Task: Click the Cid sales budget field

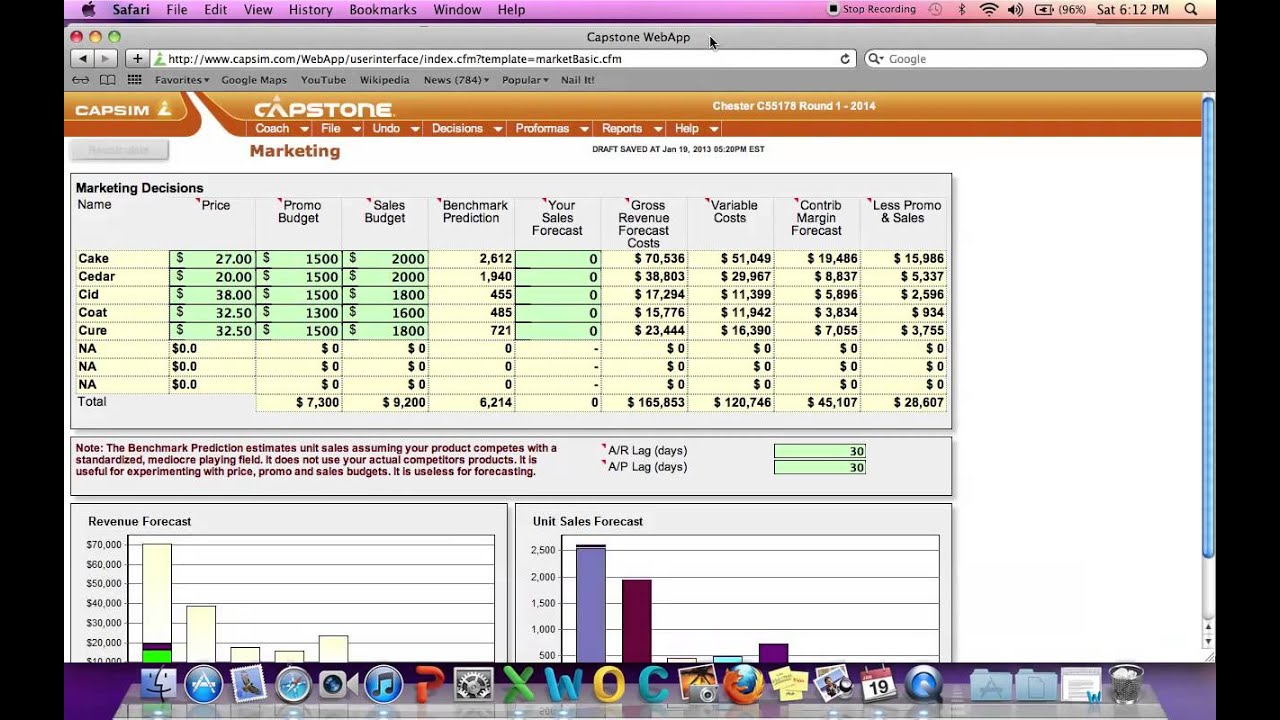Action: [x=385, y=295]
